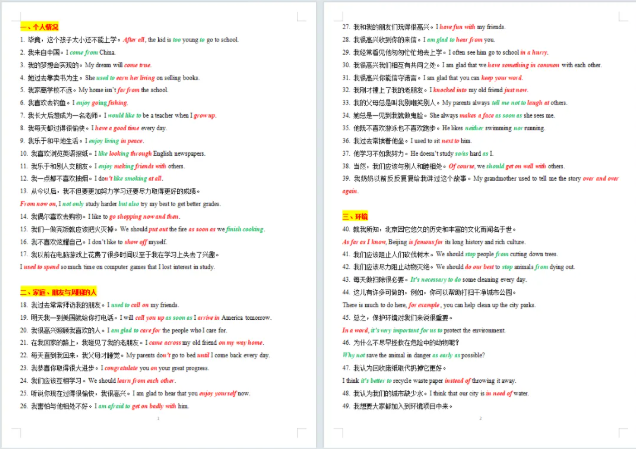The height and width of the screenshot is (449, 636).
Task: Click green "come from" before China
Action: click(84, 52)
